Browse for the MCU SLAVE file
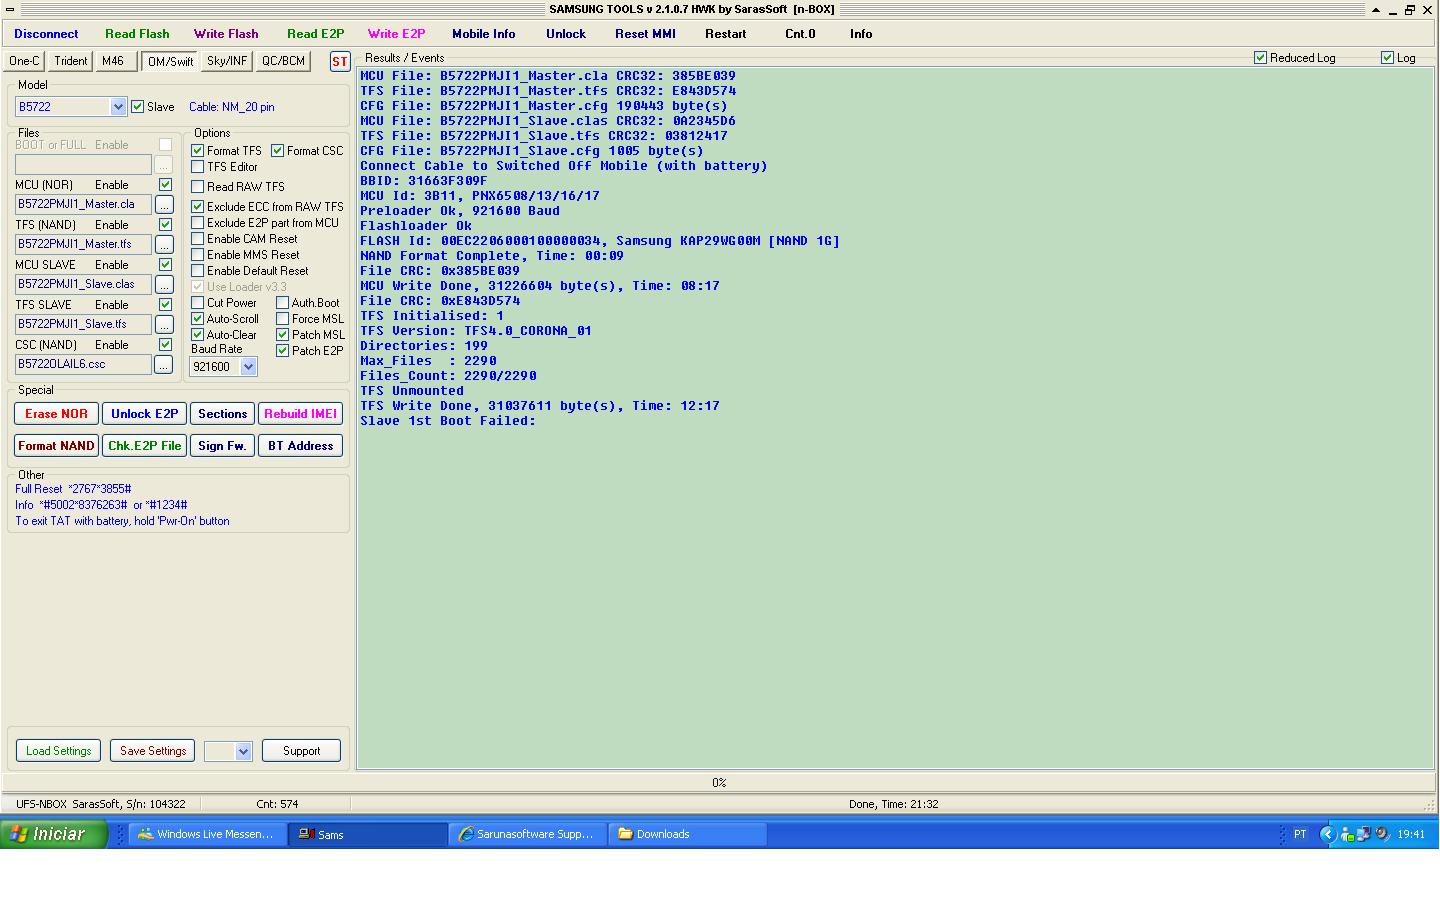The image size is (1440, 900). click(164, 284)
